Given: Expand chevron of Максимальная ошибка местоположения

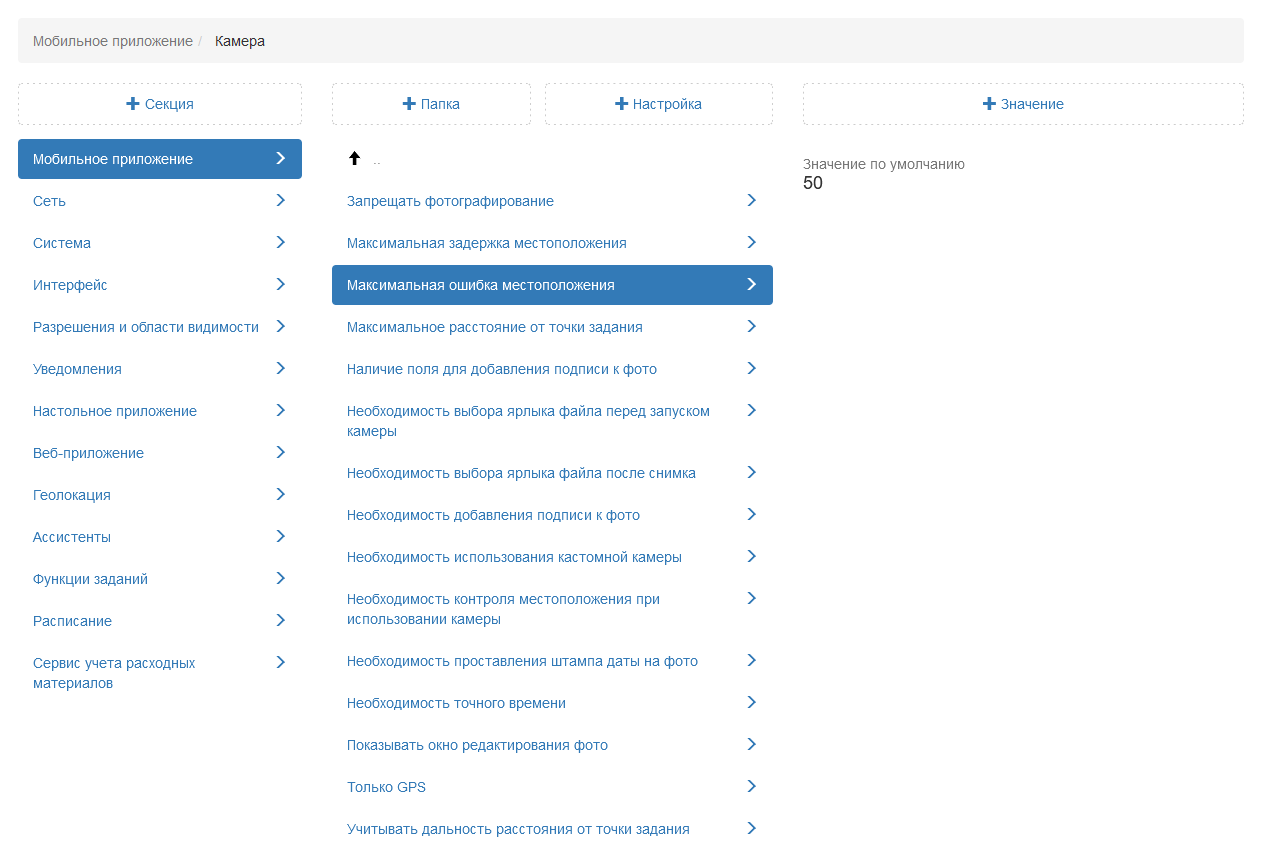Looking at the screenshot, I should [x=752, y=284].
